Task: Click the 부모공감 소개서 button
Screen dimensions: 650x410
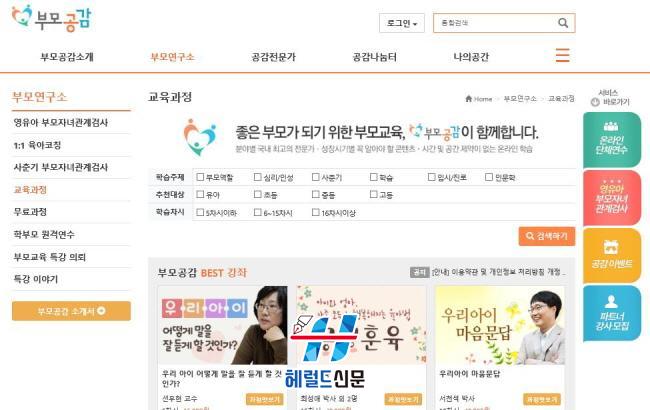Action: [71, 311]
